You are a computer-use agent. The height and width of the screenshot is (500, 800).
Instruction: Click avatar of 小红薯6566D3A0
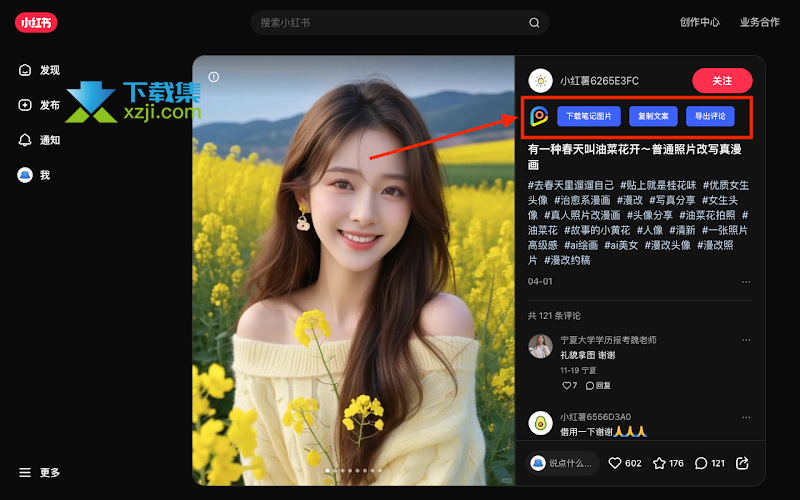pyautogui.click(x=540, y=423)
